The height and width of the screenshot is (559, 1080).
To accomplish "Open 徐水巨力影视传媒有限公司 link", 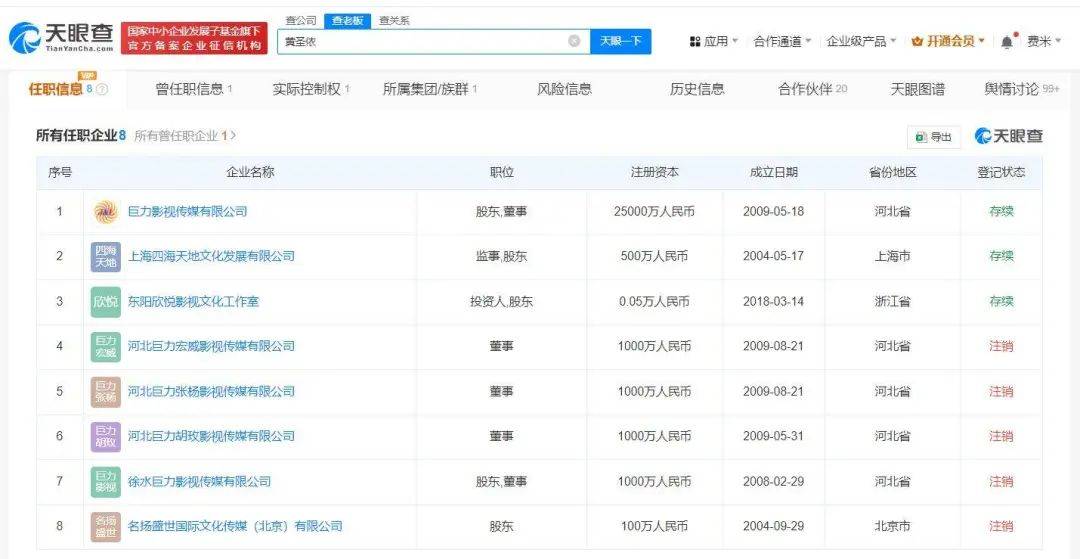I will 199,481.
